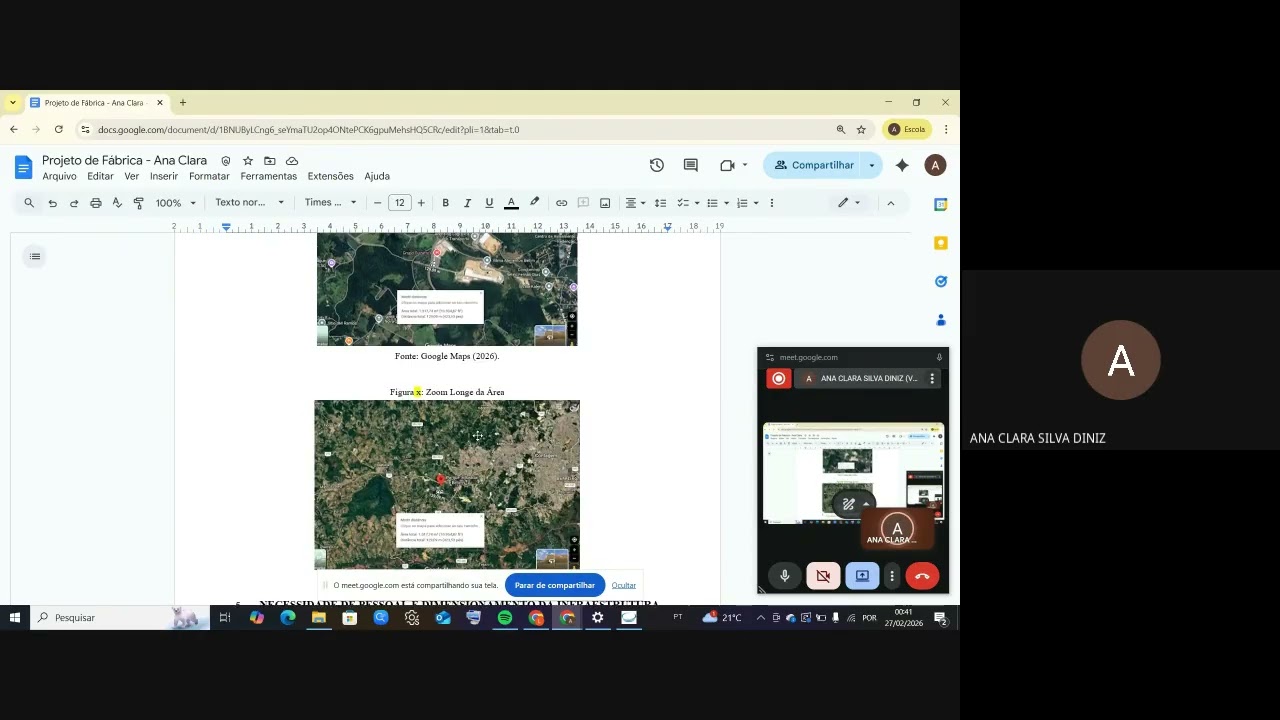Show the document outline panel
Image resolution: width=1280 pixels, height=720 pixels.
pos(35,257)
